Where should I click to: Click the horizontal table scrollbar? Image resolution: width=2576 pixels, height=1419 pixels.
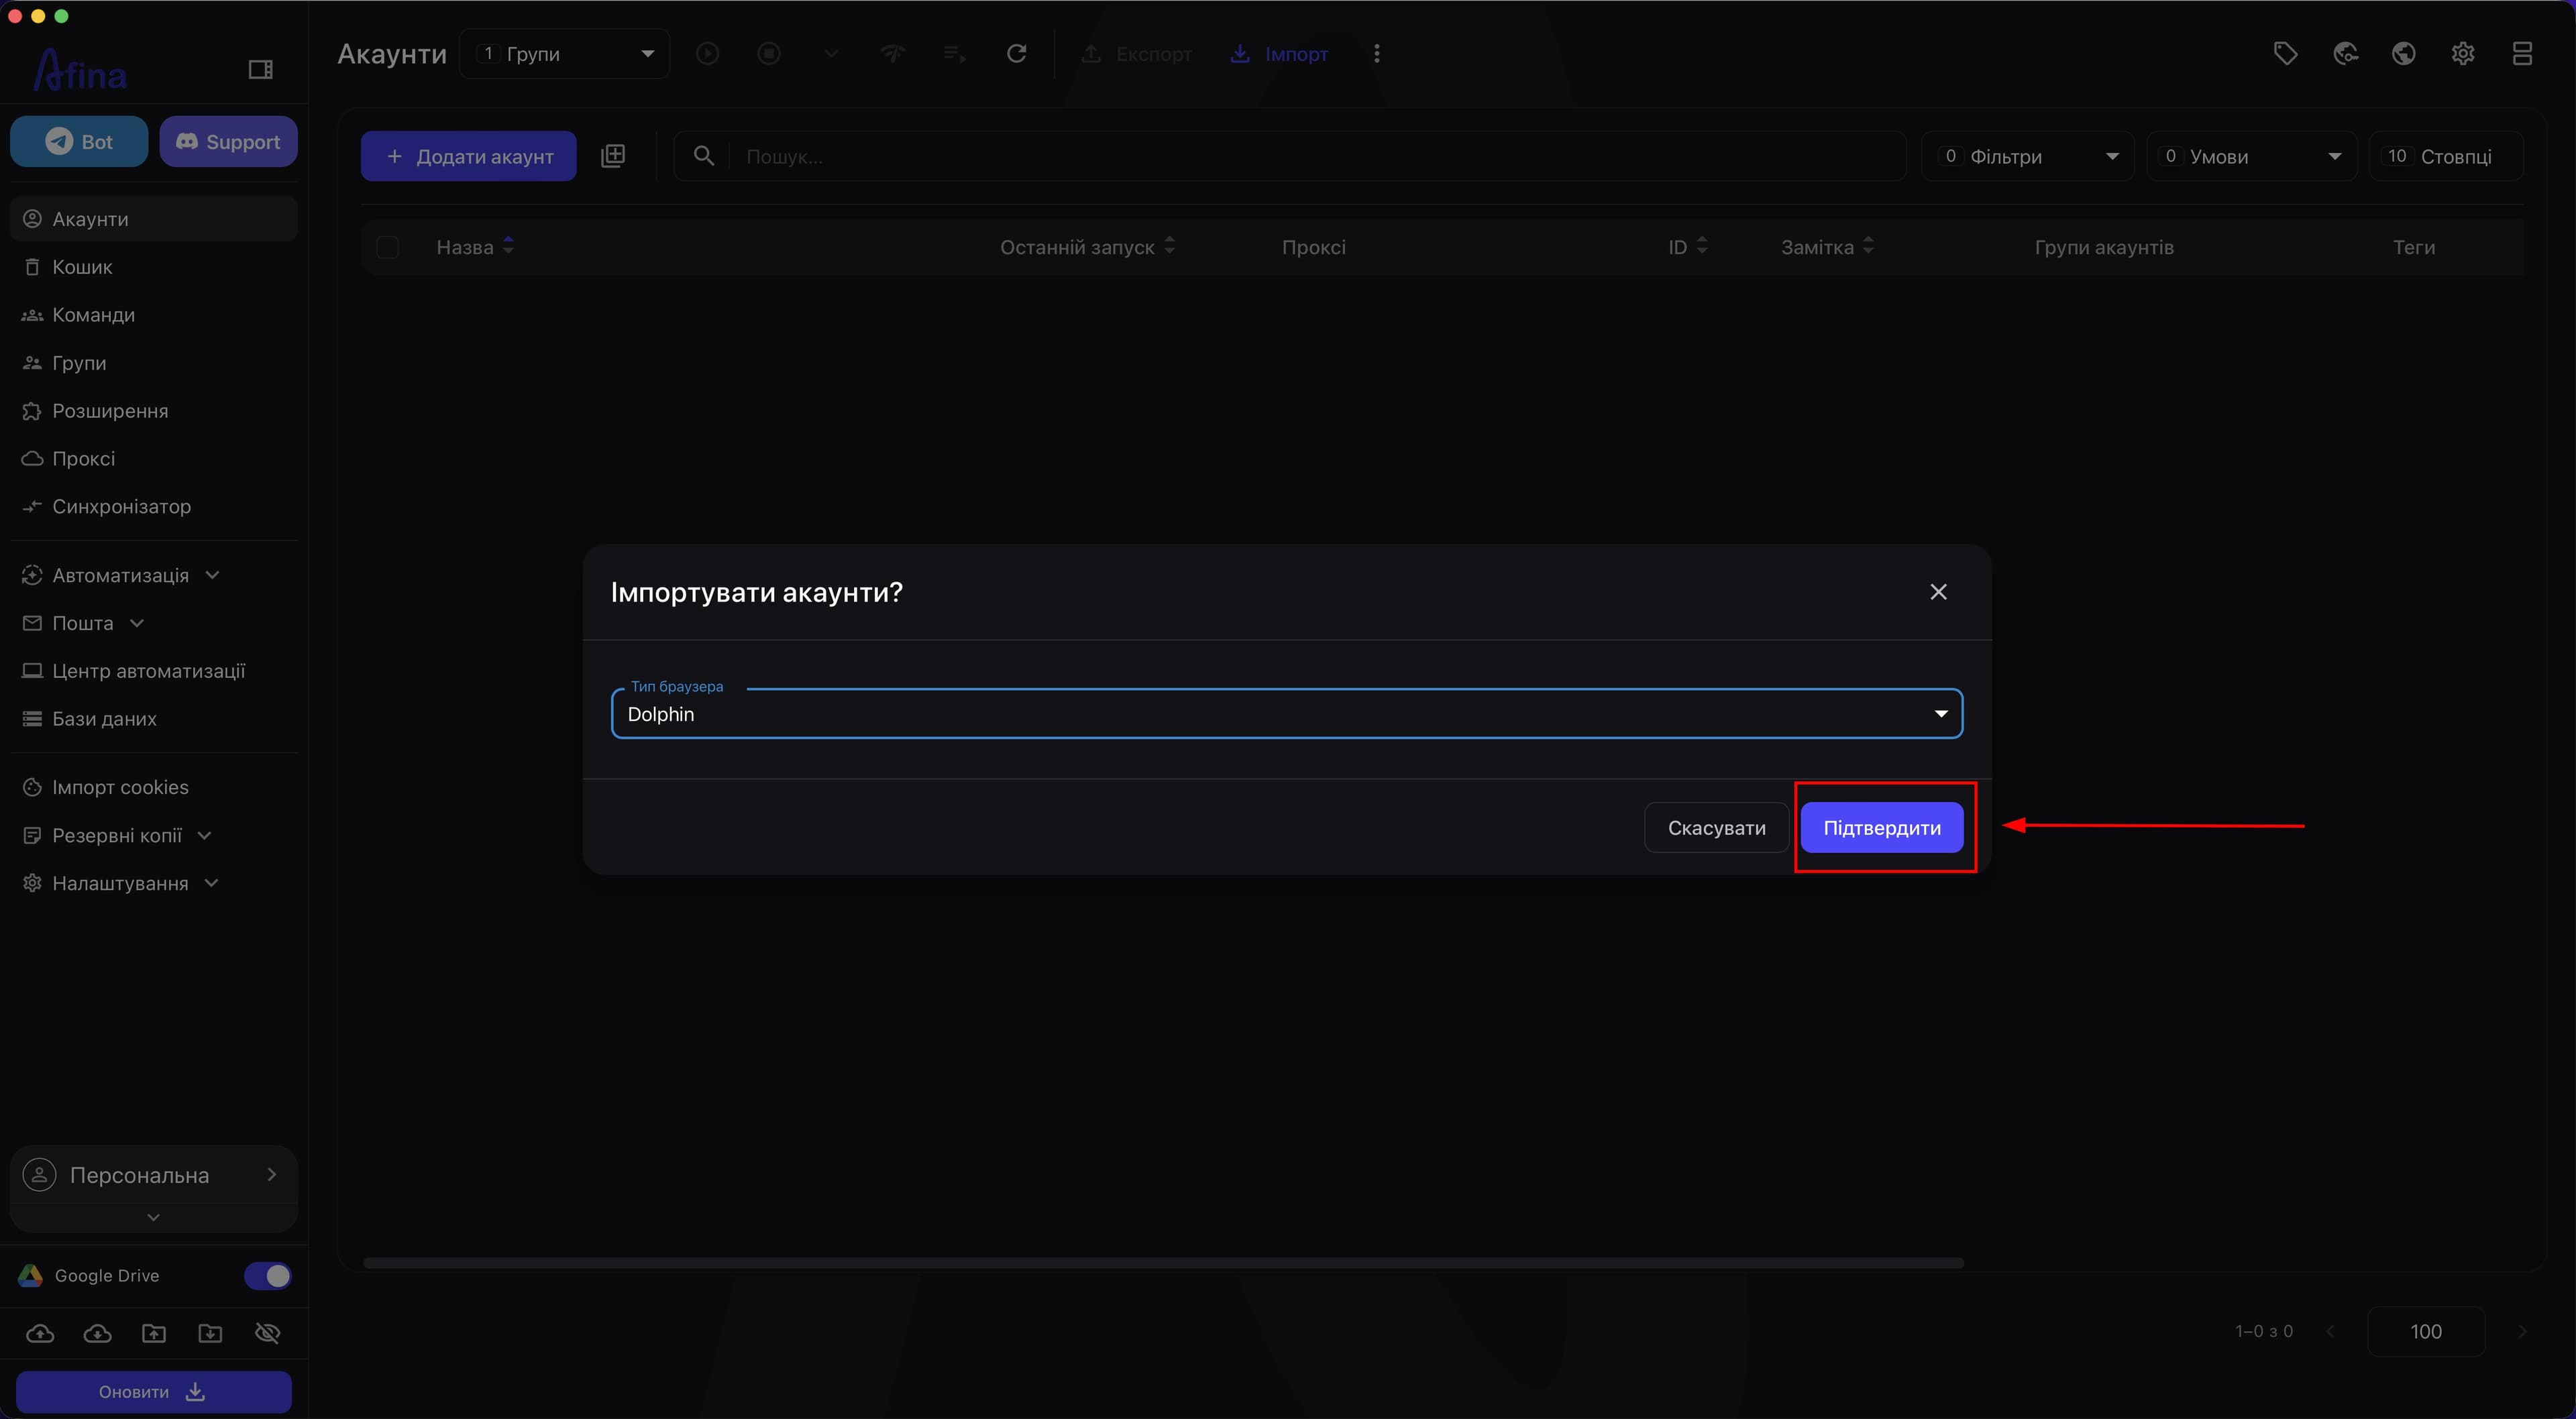(1163, 1263)
